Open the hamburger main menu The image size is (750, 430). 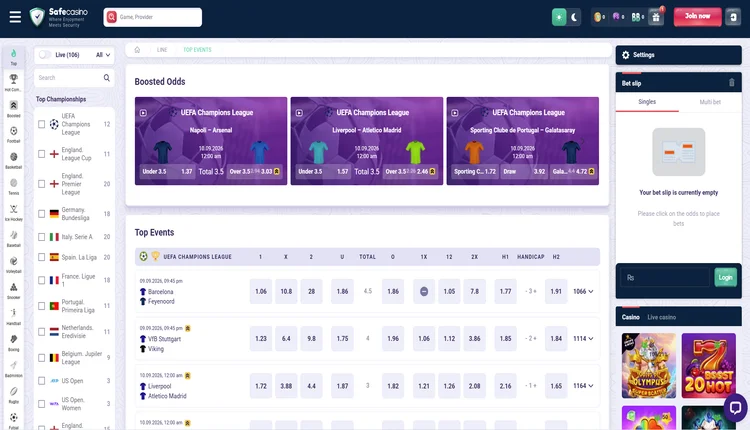coord(15,17)
